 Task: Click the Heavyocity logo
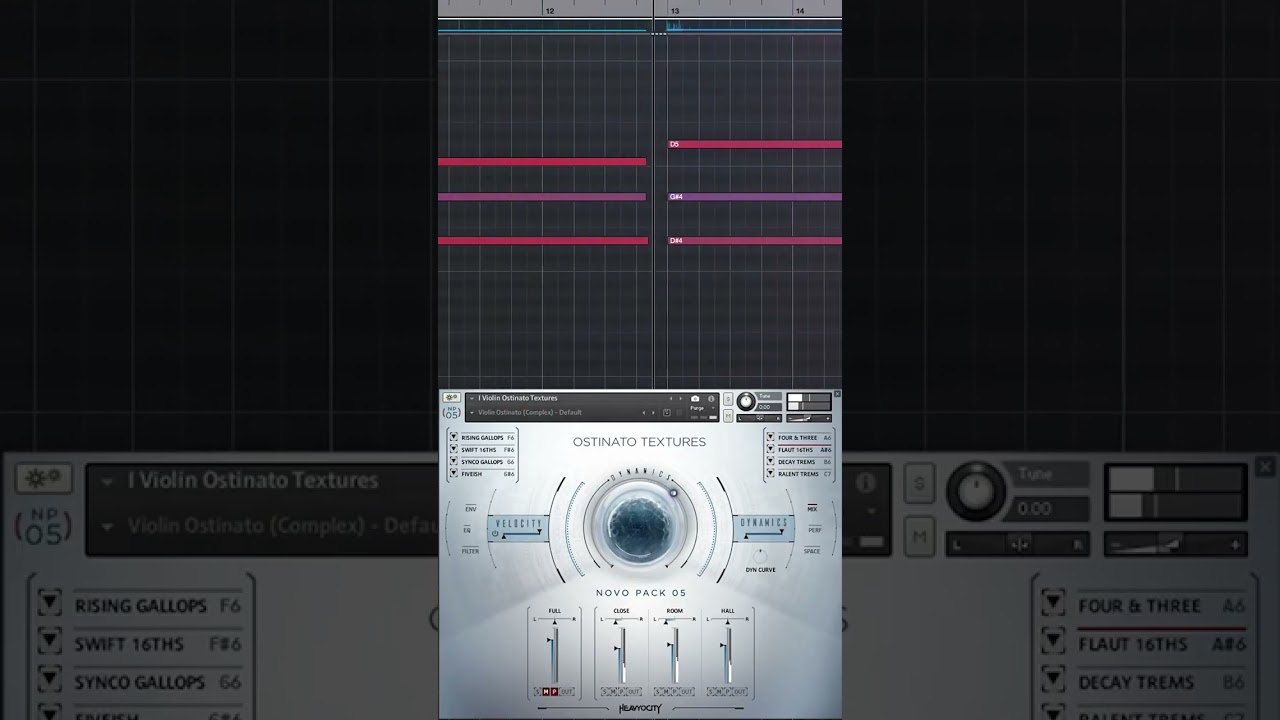(640, 709)
